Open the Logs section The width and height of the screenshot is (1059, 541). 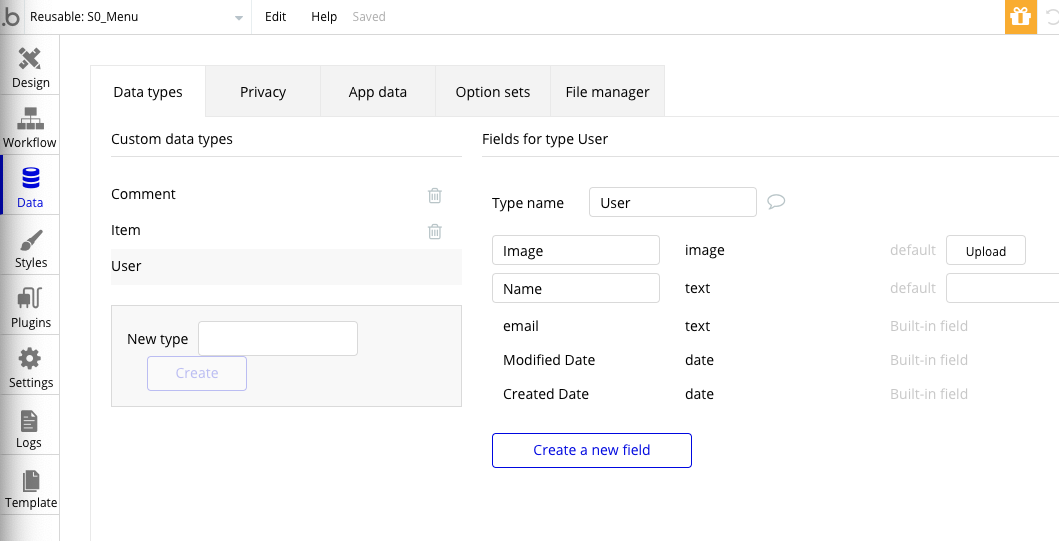click(x=30, y=428)
